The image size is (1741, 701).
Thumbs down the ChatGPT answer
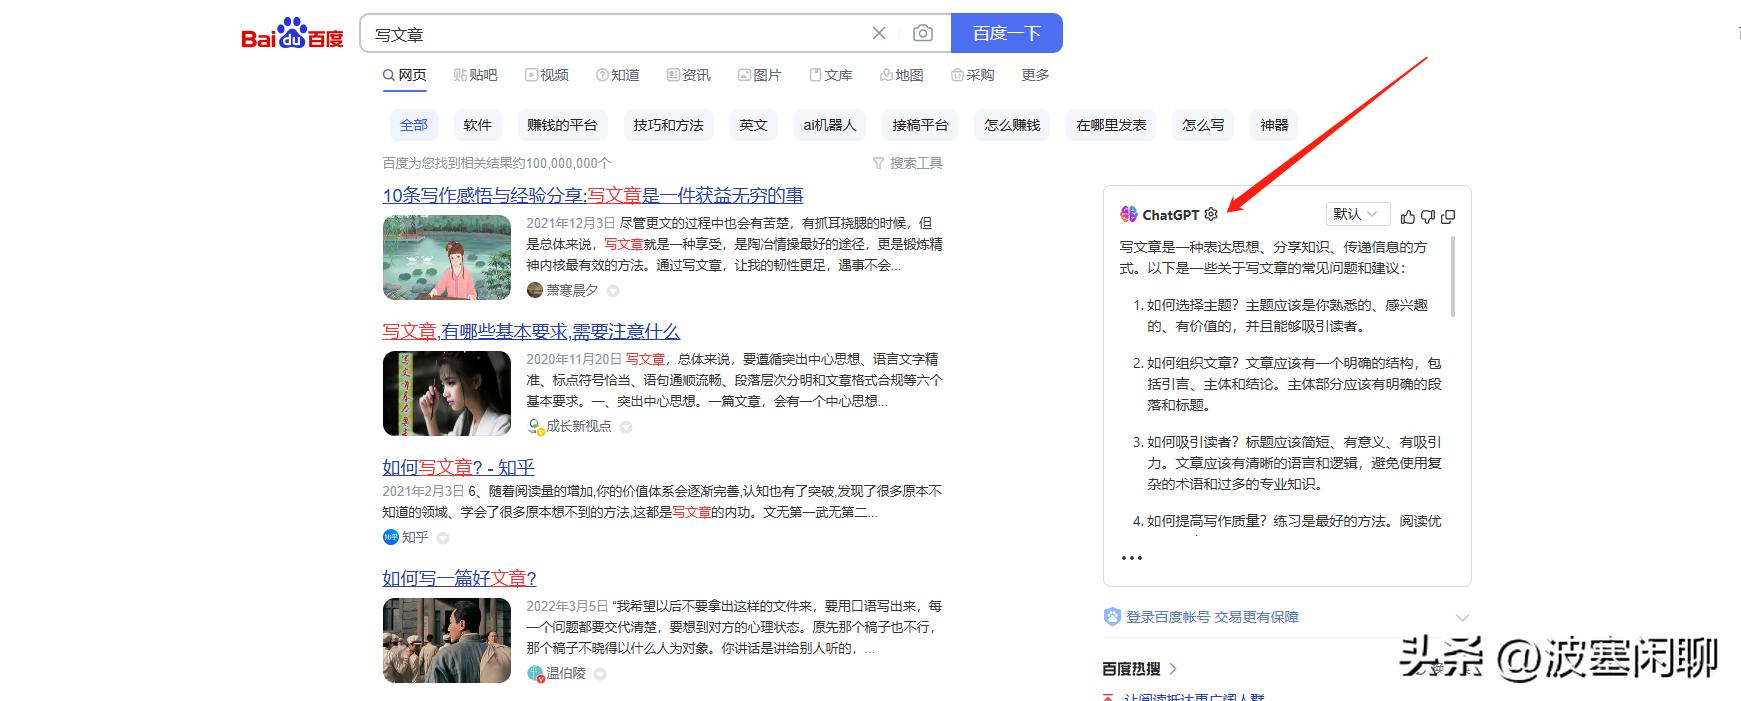click(1428, 216)
